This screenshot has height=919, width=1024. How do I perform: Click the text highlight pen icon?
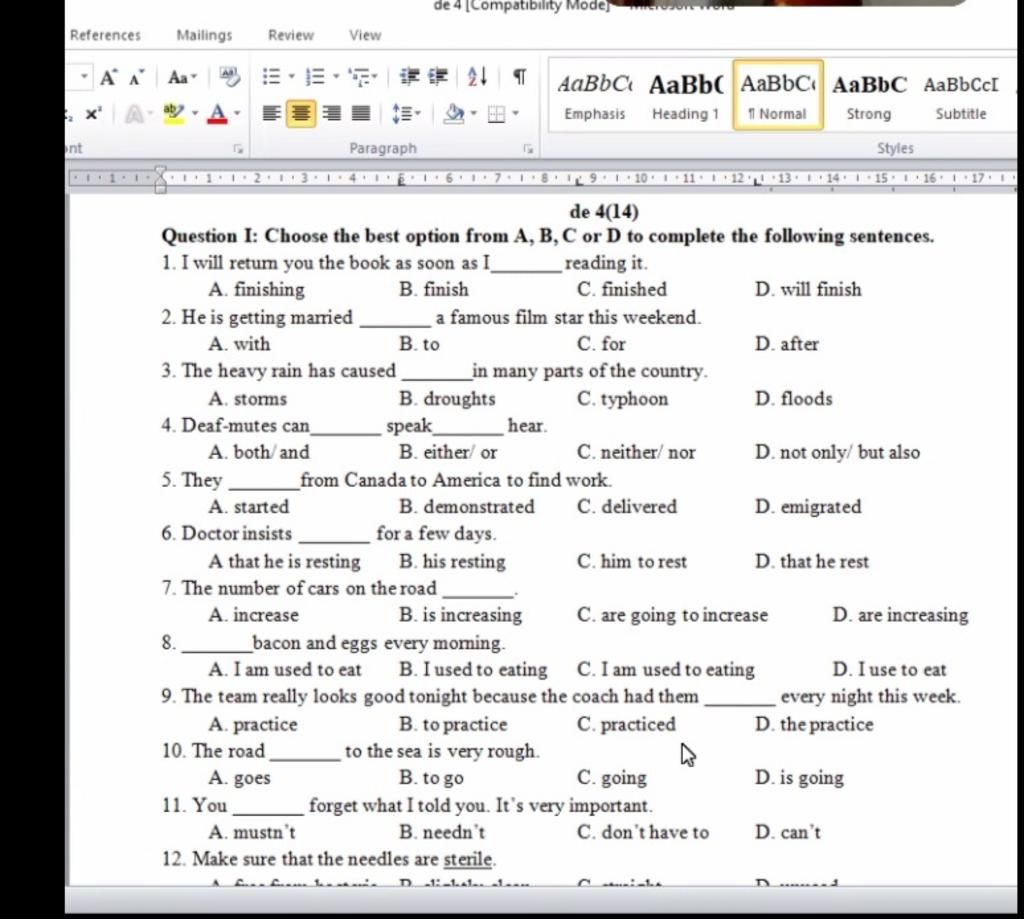[173, 114]
